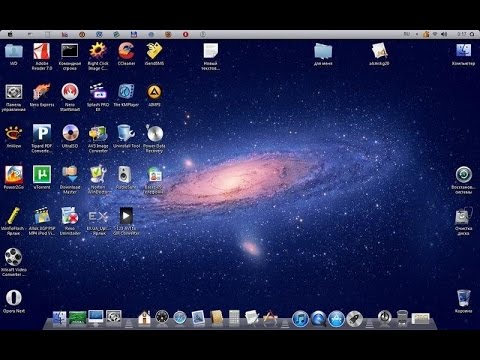Open the gear preferences icon in dock
Screen dimensions: 480x360
pos(114,318)
